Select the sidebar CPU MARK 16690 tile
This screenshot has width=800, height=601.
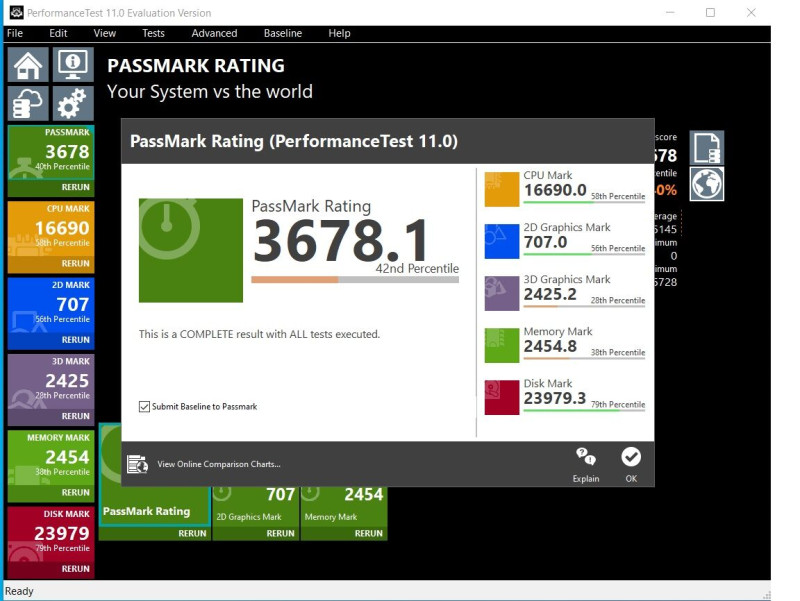51,229
